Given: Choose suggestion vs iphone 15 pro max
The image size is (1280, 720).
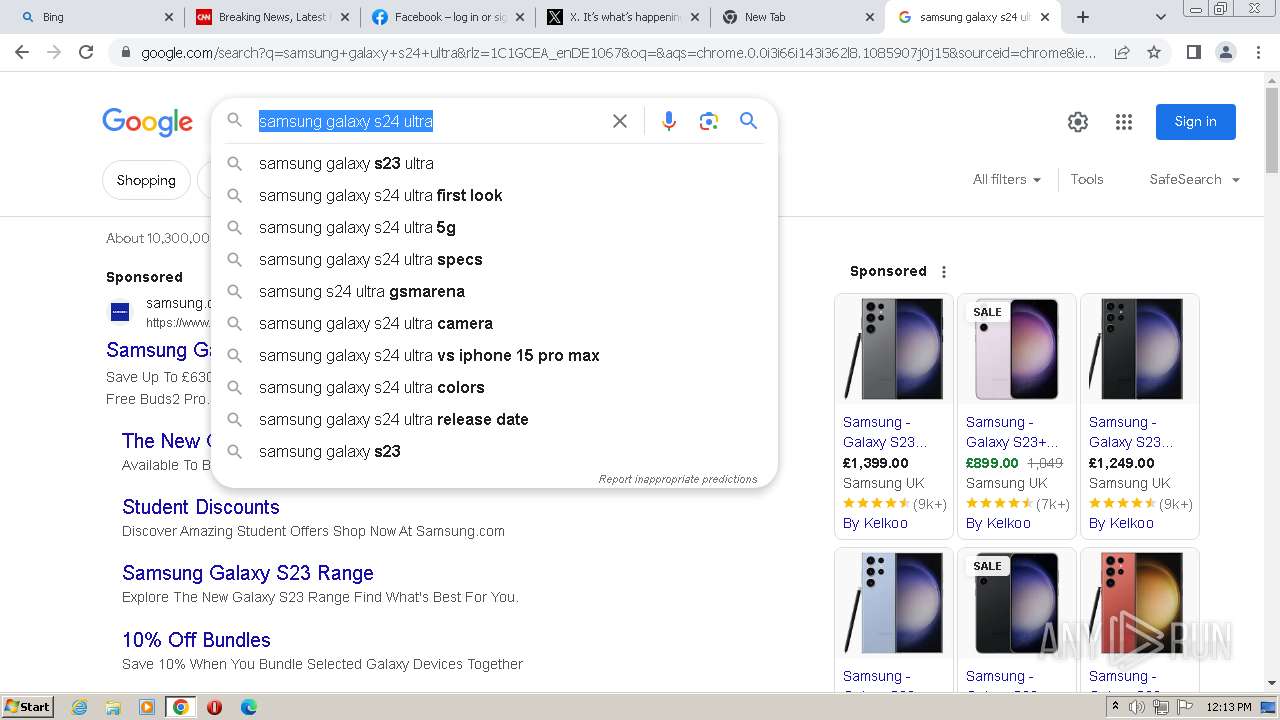Looking at the screenshot, I should click(494, 355).
